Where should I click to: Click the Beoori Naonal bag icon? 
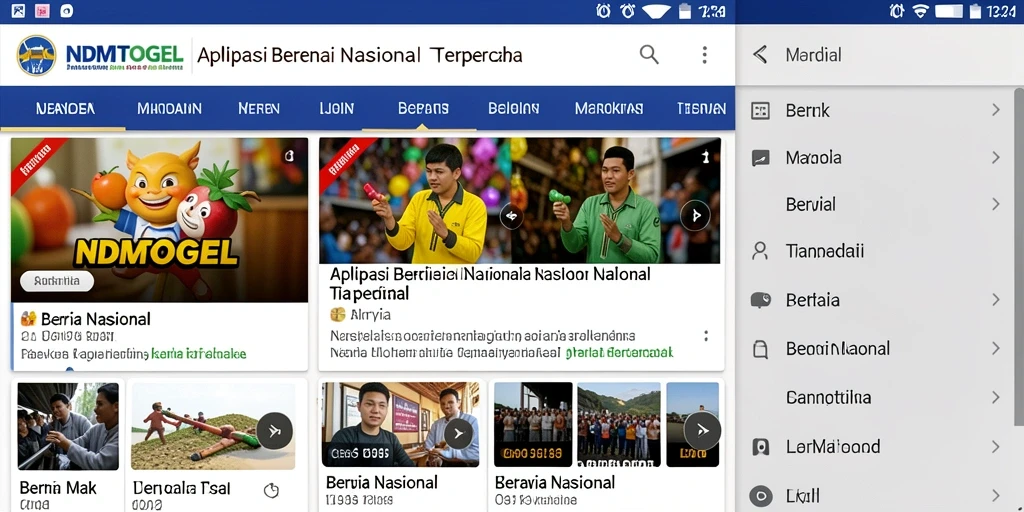tap(760, 349)
